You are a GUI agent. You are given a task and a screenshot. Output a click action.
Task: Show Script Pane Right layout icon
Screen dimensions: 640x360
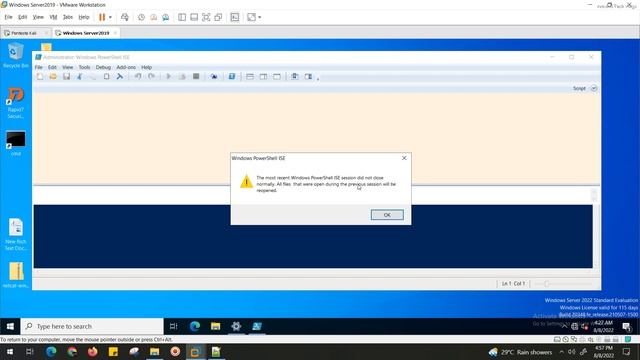pos(263,76)
